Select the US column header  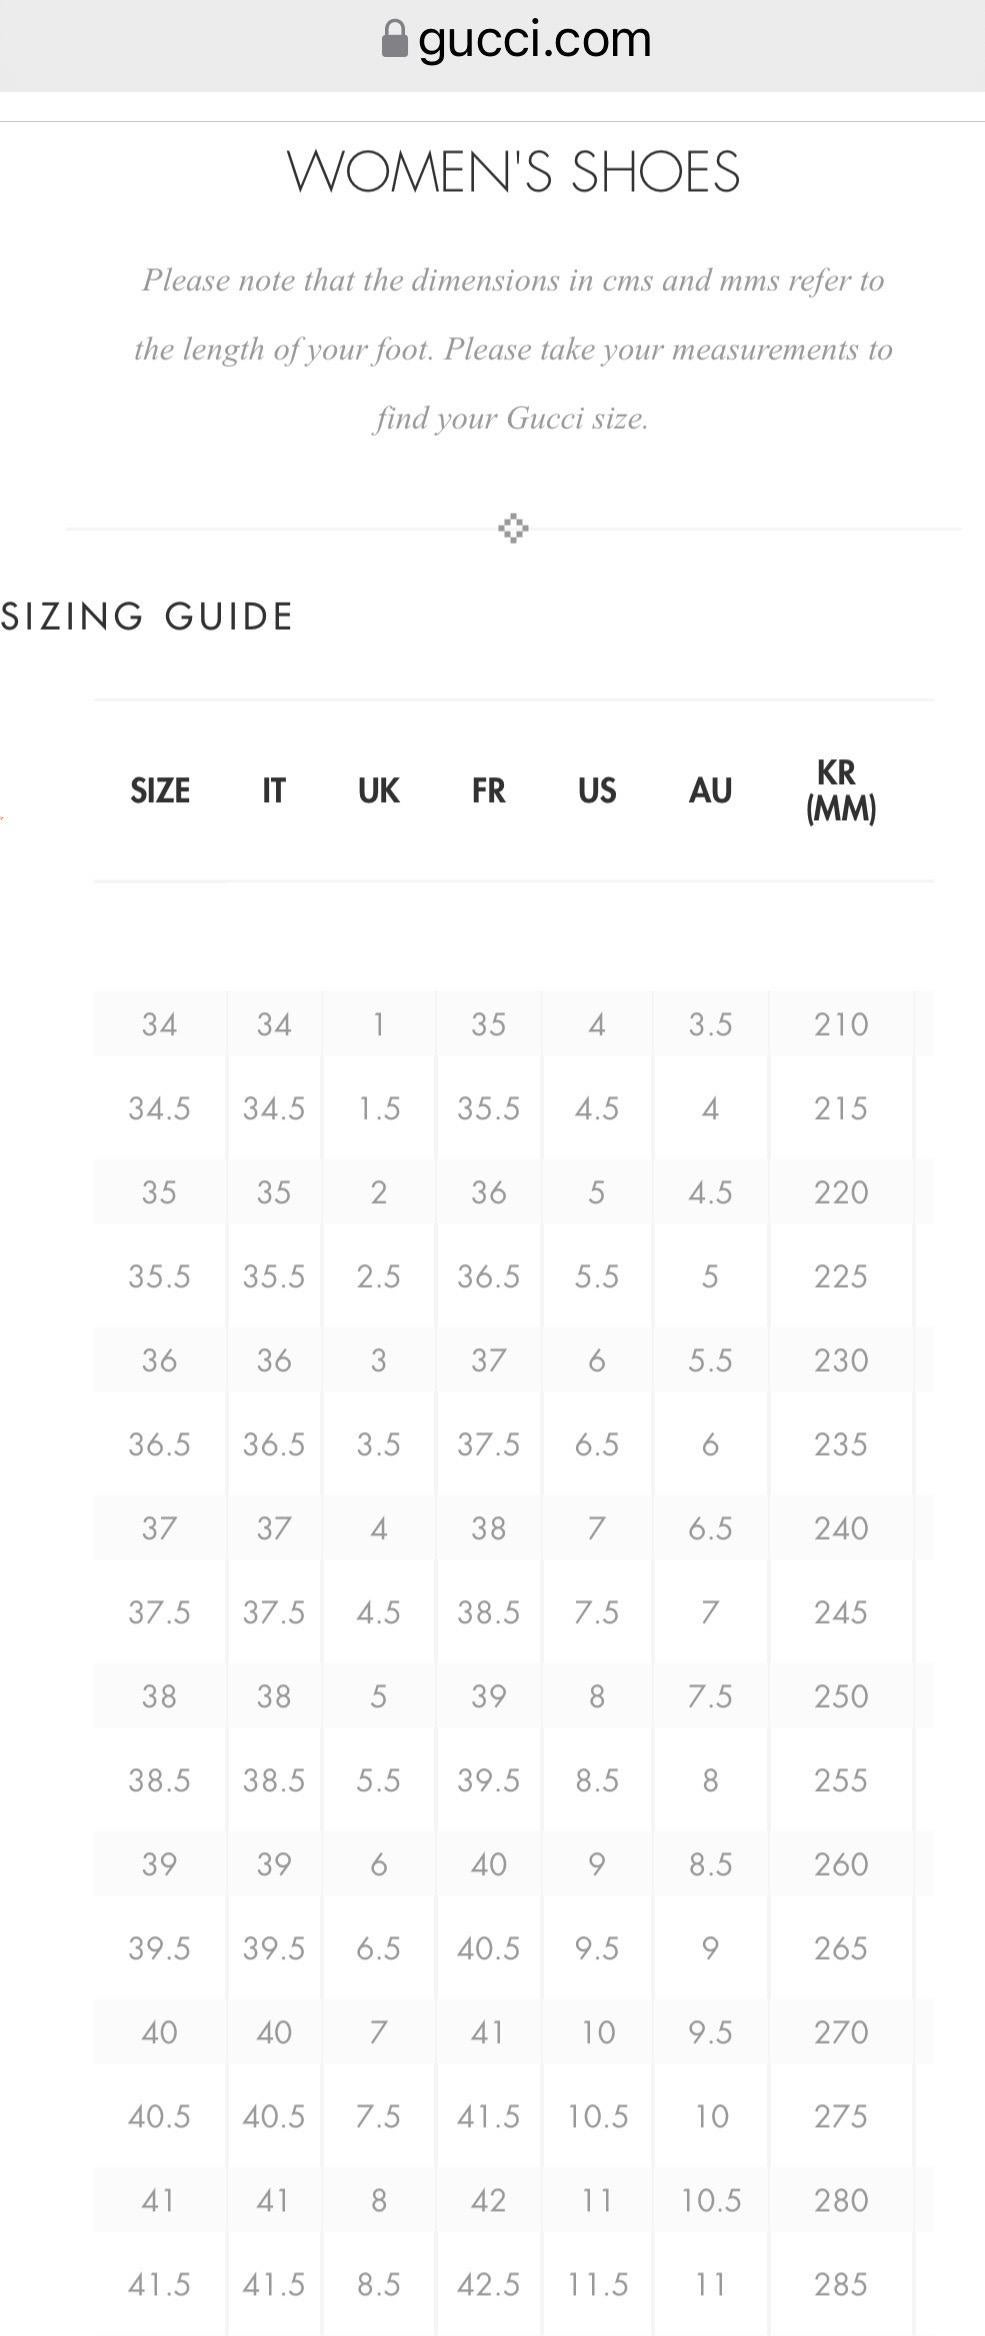597,791
